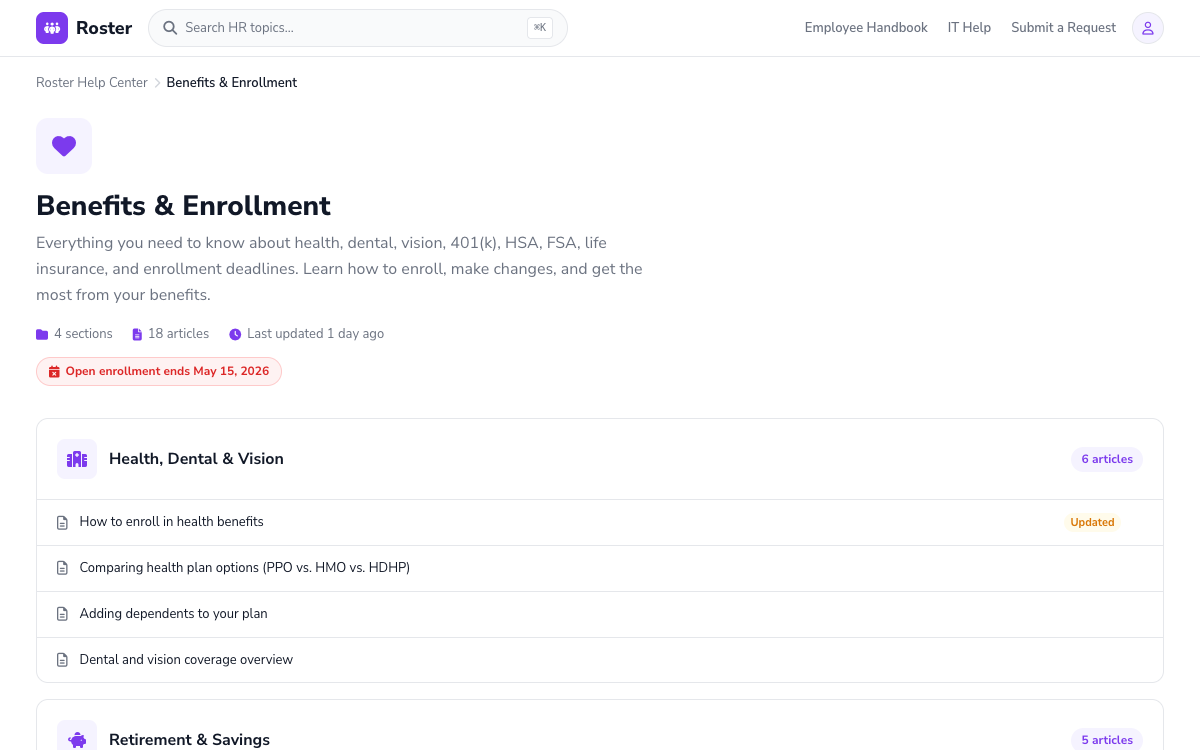Focus the Search HR topics field
Viewport: 1200px width, 750px height.
coord(358,28)
